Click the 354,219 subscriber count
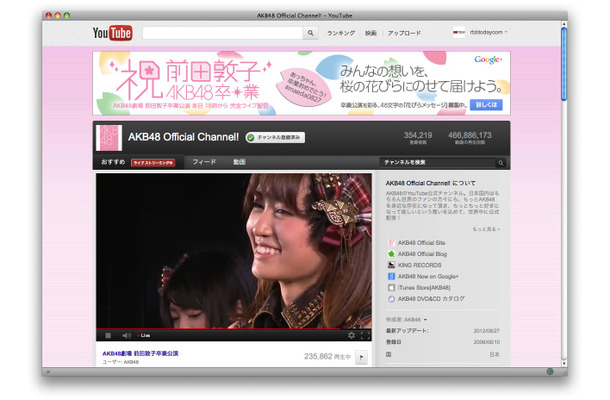The width and height of the screenshot is (610, 400). (x=418, y=135)
